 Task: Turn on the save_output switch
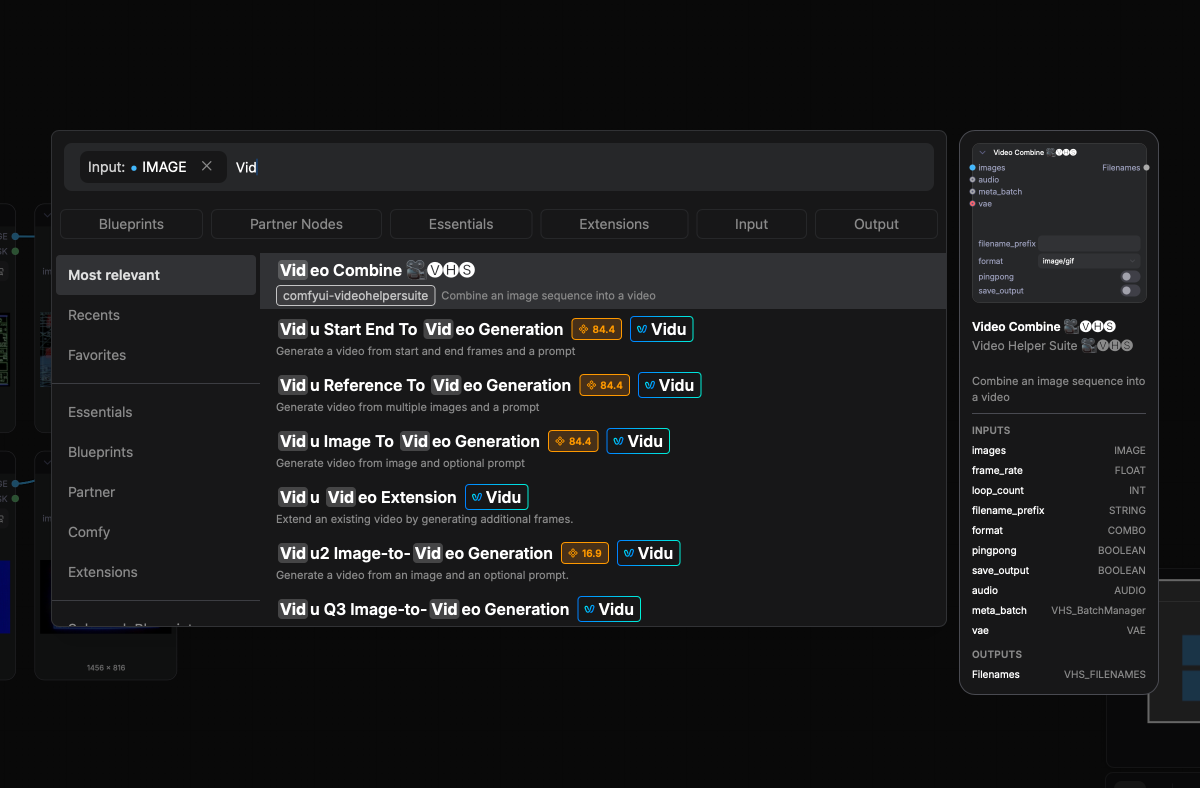1129,290
